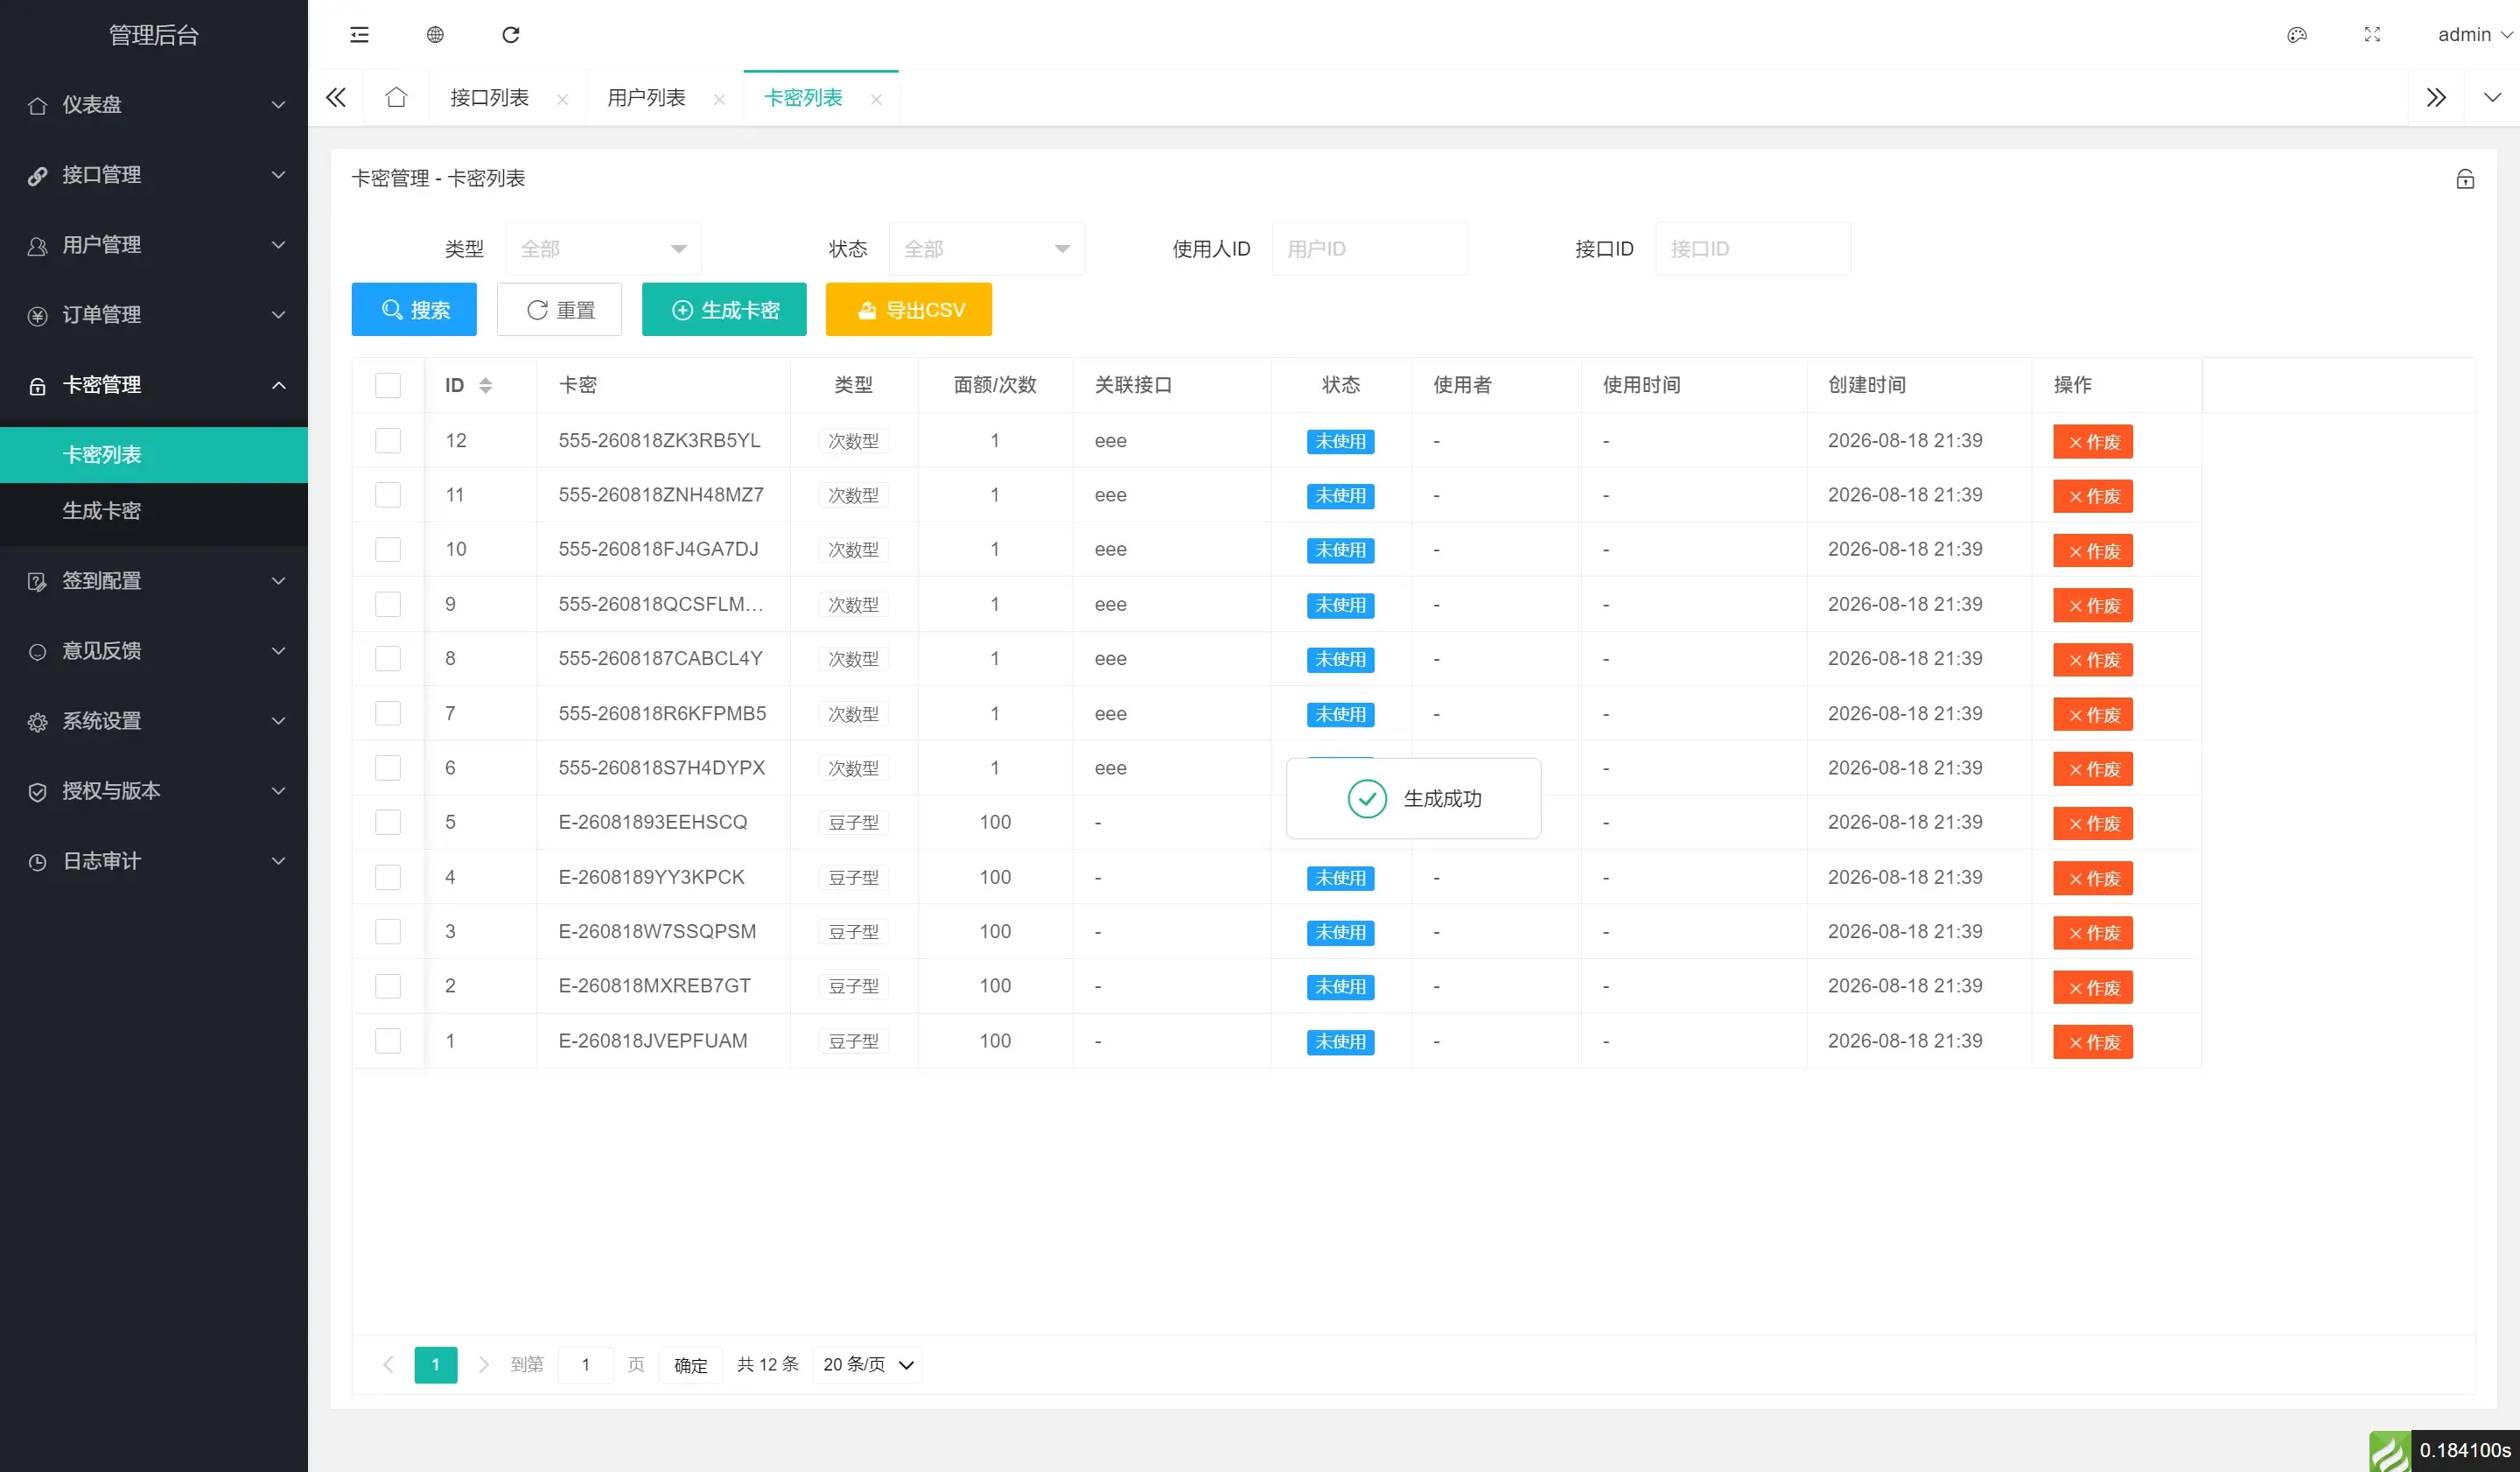Click the previous page arrow
Image resolution: width=2520 pixels, height=1472 pixels.
389,1364
